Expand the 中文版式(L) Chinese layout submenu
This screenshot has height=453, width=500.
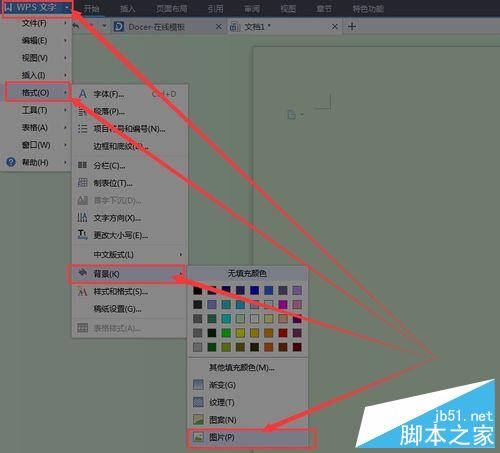click(130, 255)
